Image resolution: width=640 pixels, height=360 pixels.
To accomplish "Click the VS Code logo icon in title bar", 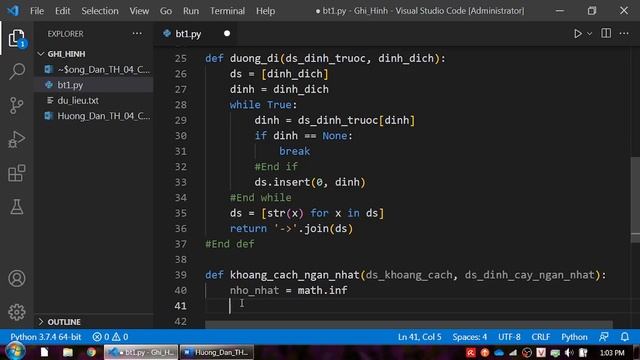I will [x=13, y=11].
